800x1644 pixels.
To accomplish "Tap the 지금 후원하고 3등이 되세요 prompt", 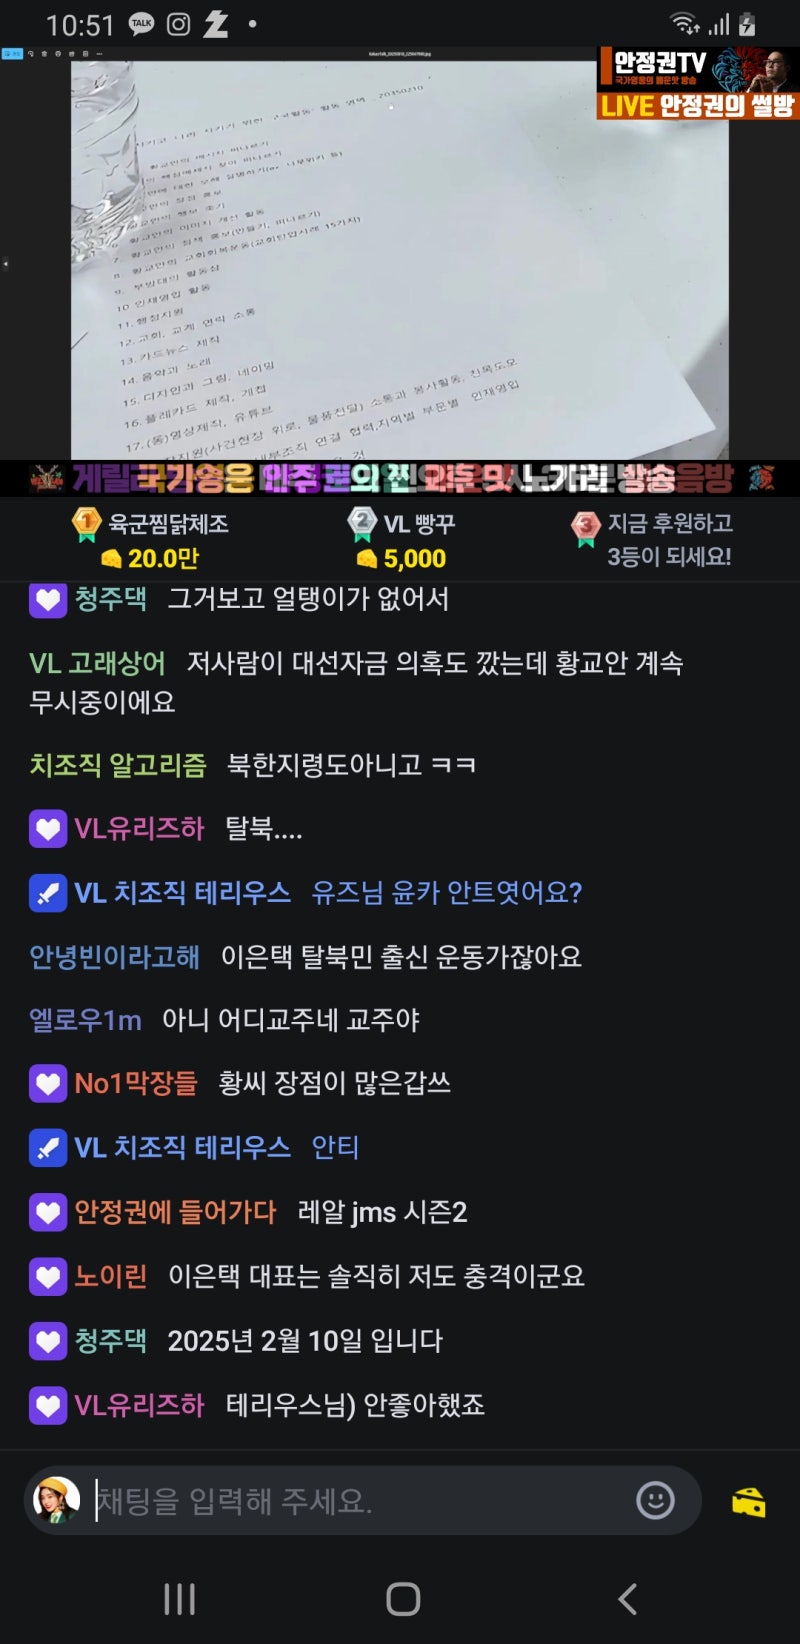I will click(x=652, y=540).
